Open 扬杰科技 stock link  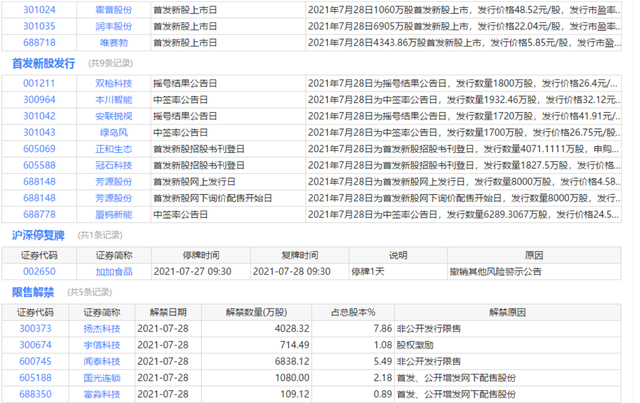102,328
